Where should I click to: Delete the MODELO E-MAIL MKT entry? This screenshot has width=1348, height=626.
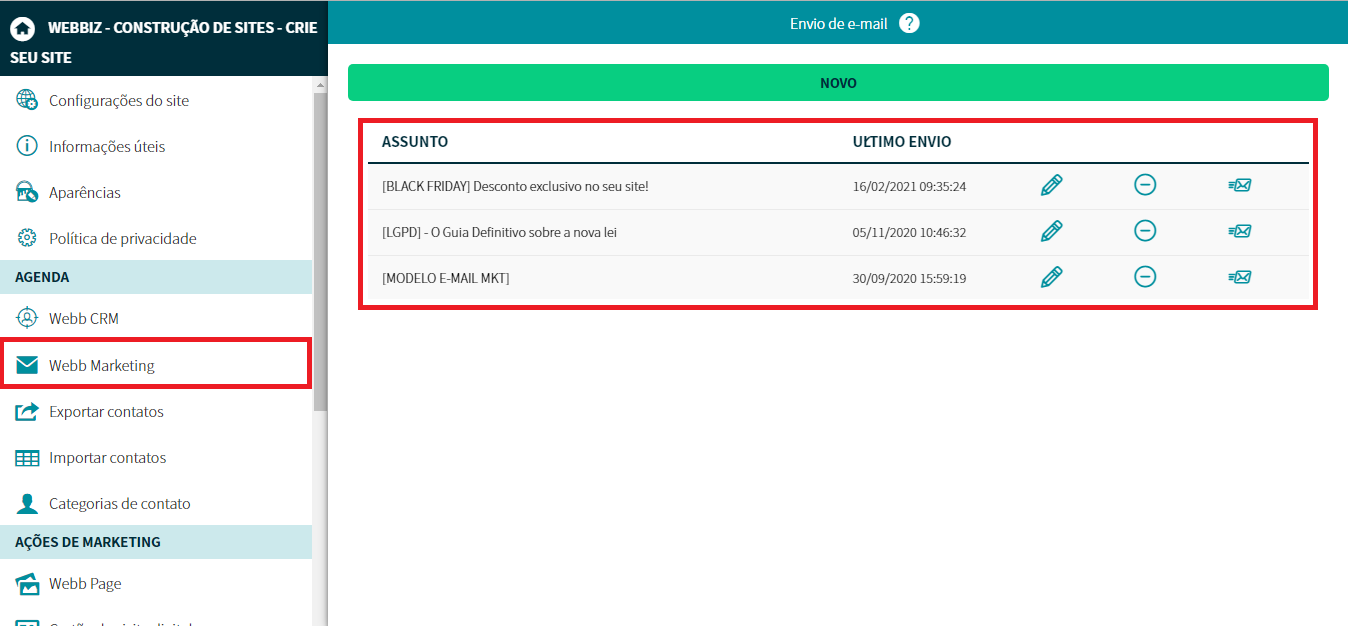(x=1145, y=277)
